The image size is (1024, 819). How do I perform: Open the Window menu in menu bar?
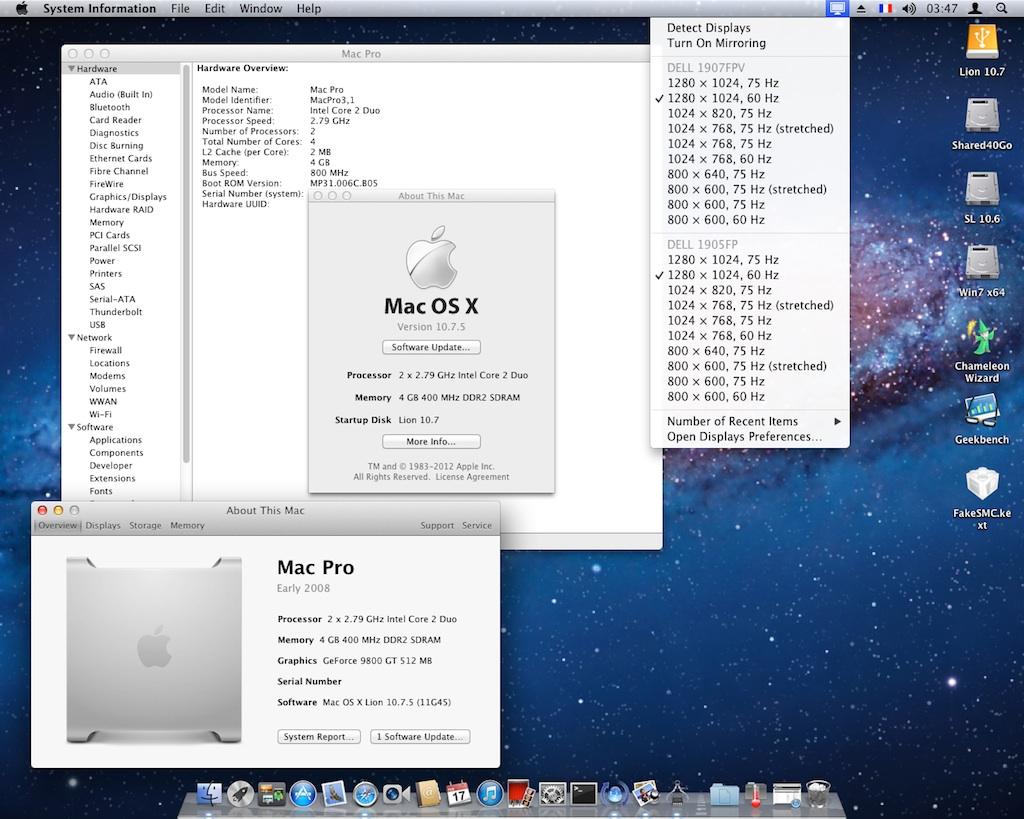coord(260,8)
